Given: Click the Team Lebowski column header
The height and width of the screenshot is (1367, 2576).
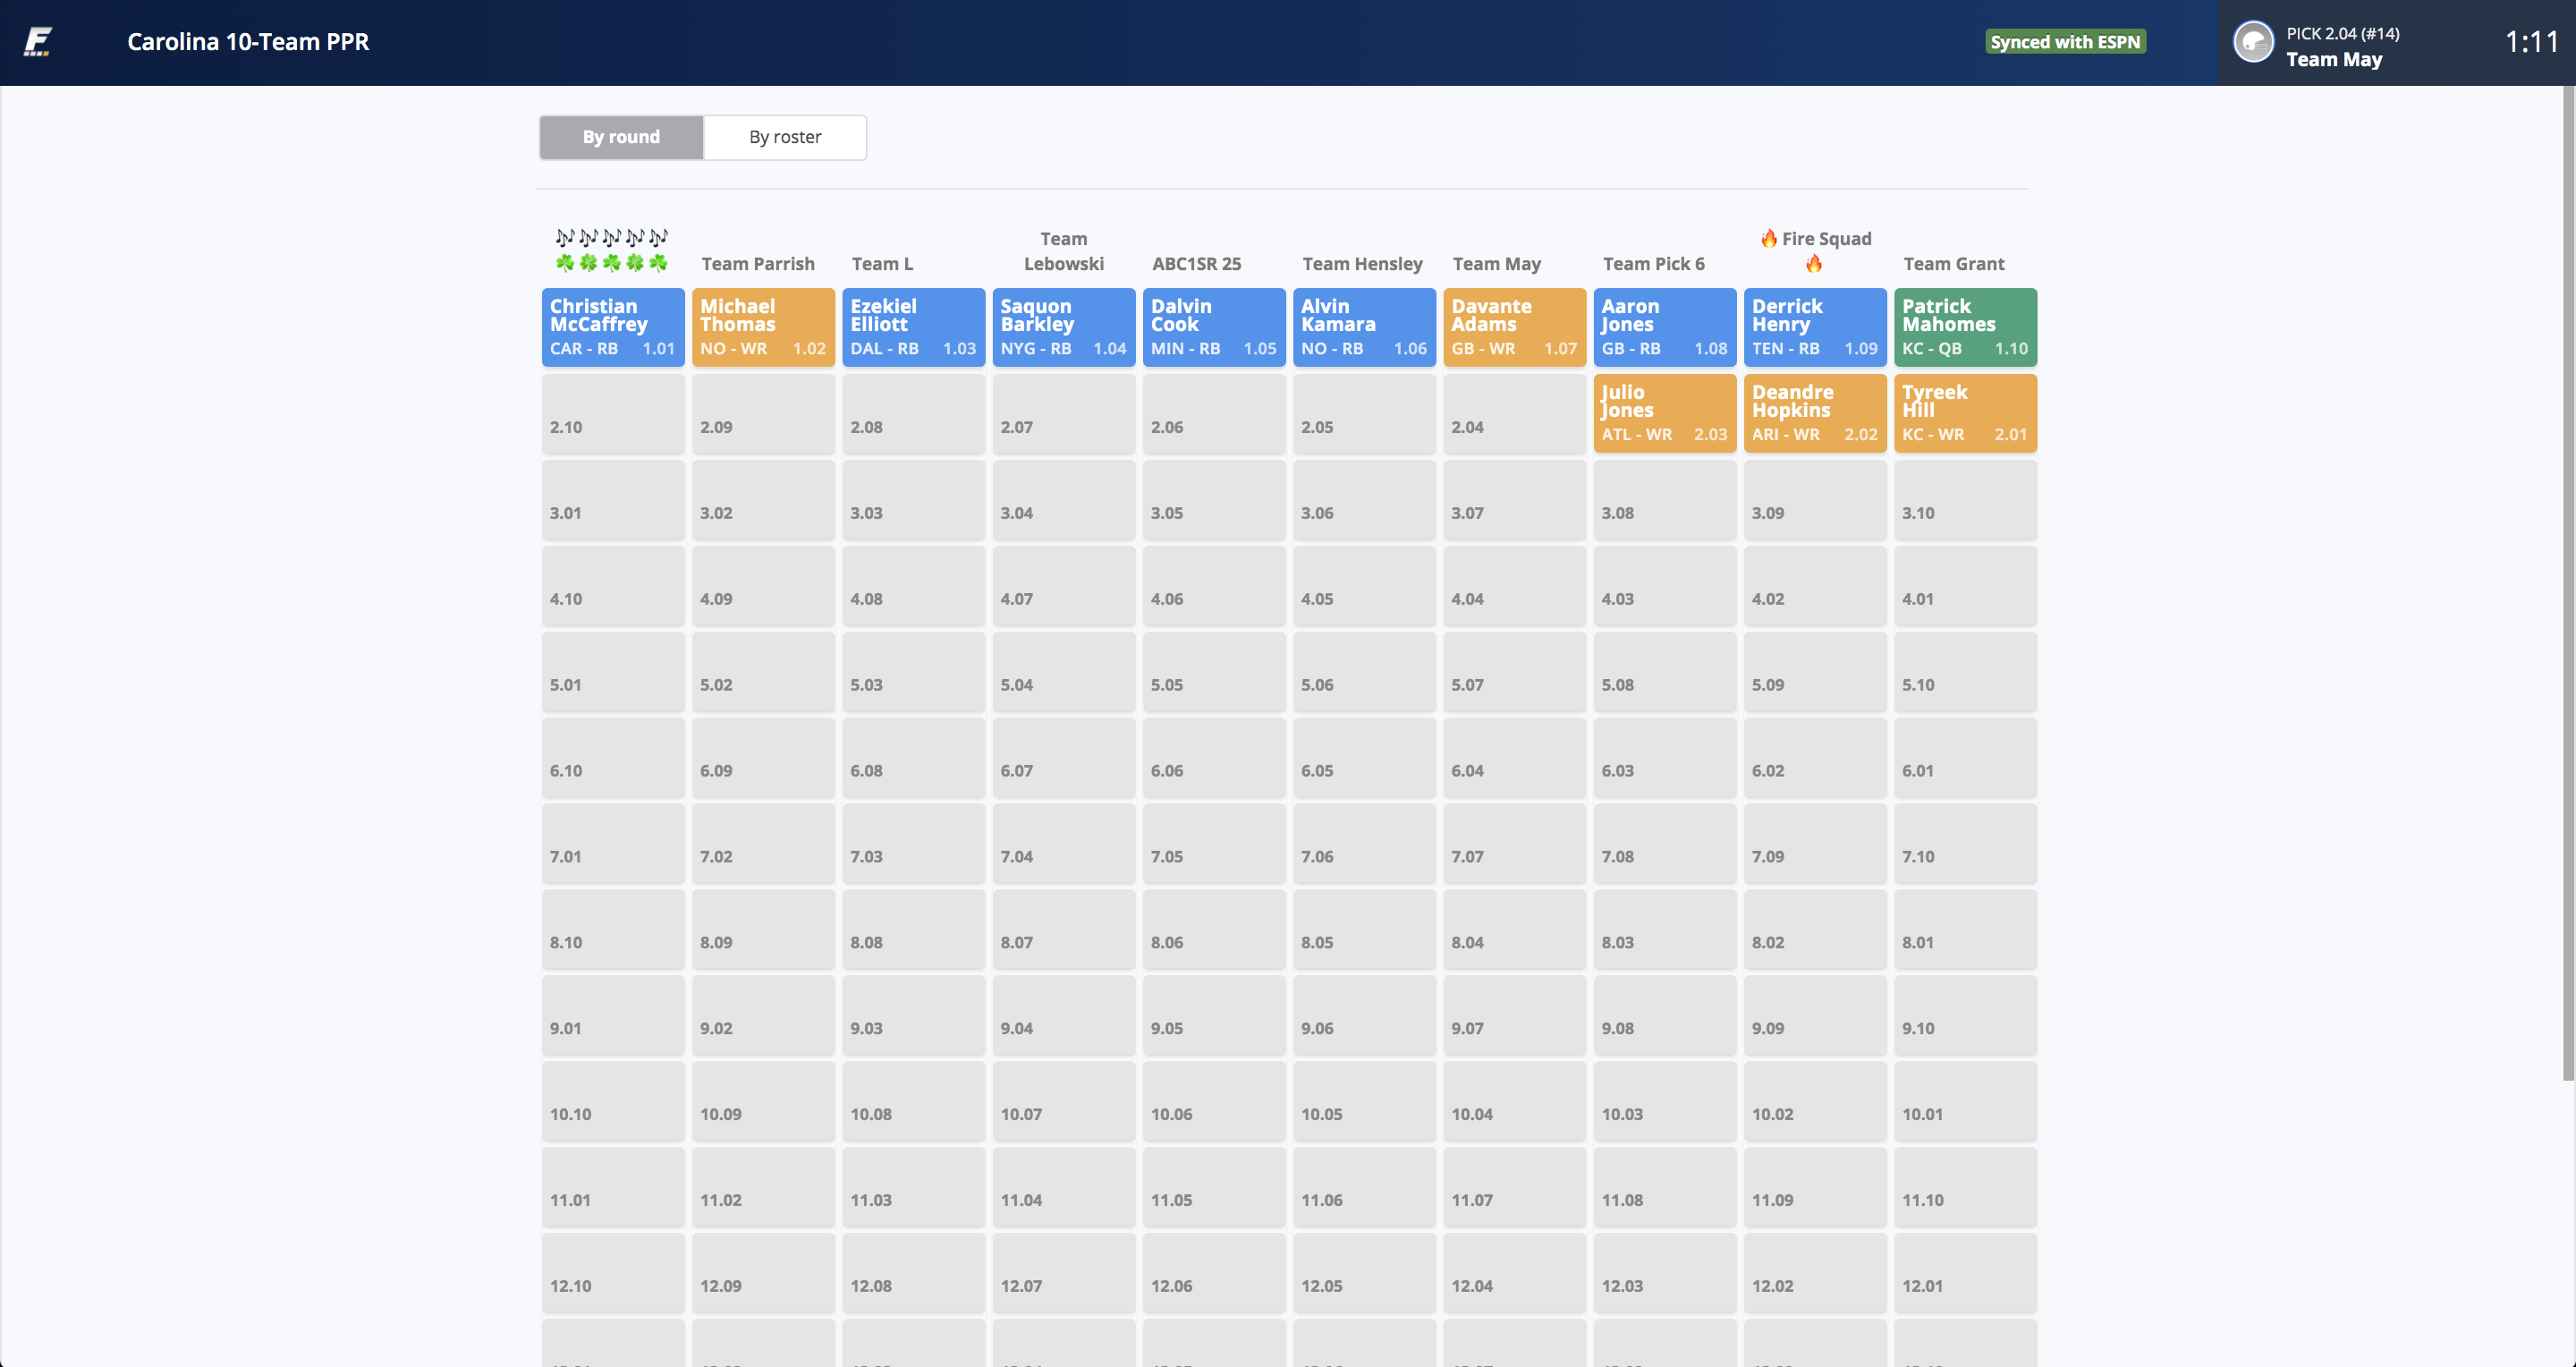Looking at the screenshot, I should 1064,251.
